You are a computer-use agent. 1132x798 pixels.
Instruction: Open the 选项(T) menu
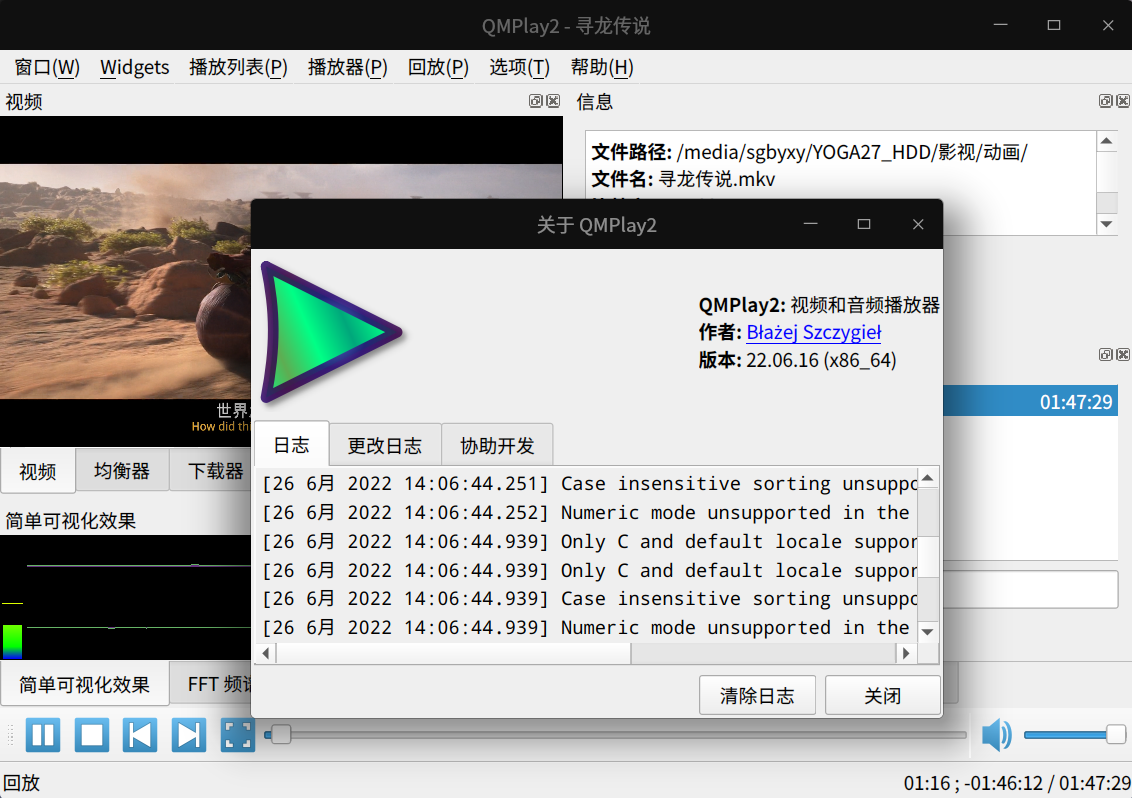tap(519, 68)
